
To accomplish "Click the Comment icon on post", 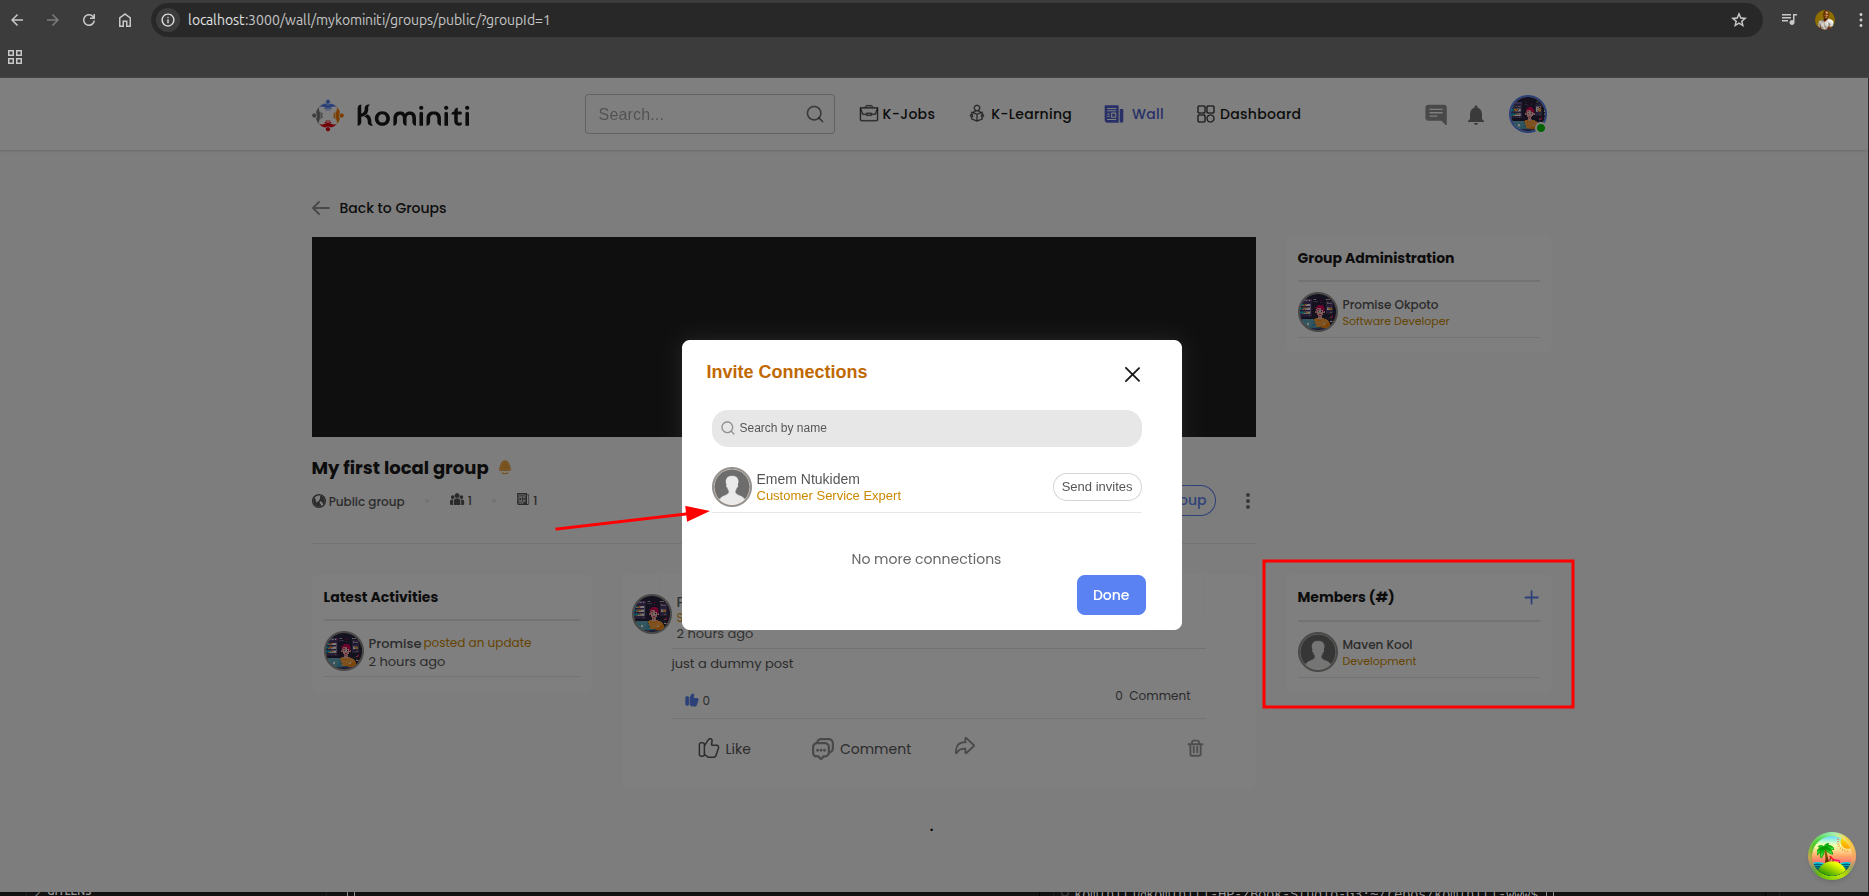I will click(x=822, y=749).
